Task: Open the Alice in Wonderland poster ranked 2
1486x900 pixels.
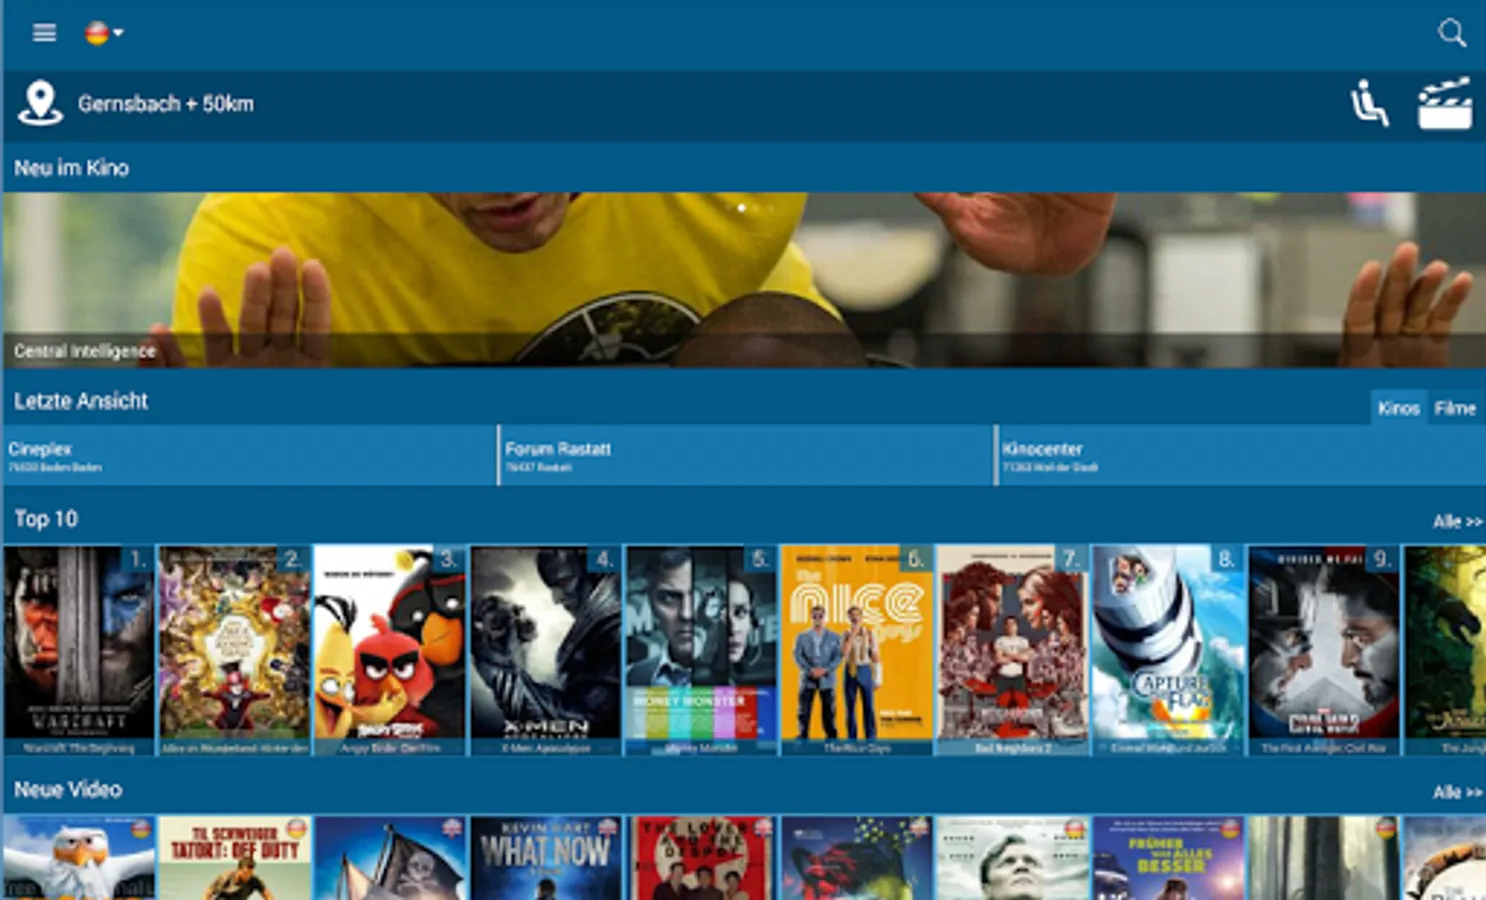Action: [x=234, y=650]
